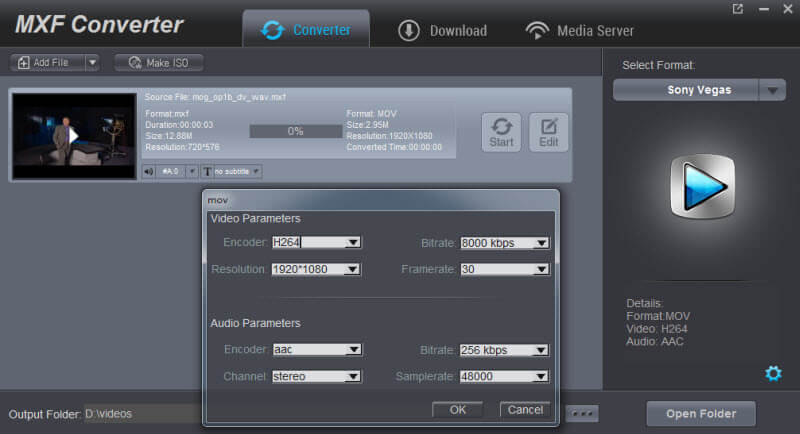
Task: Click the Output Folder path field
Action: point(143,414)
